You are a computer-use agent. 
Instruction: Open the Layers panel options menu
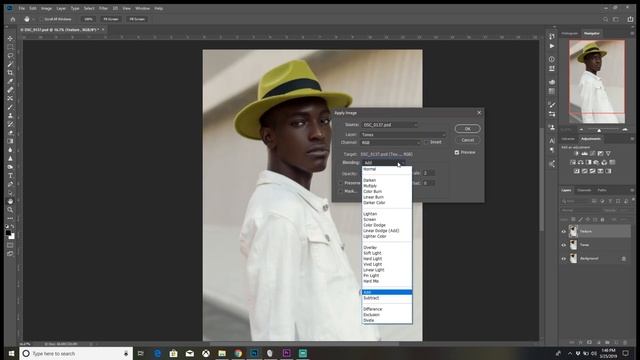[632, 190]
